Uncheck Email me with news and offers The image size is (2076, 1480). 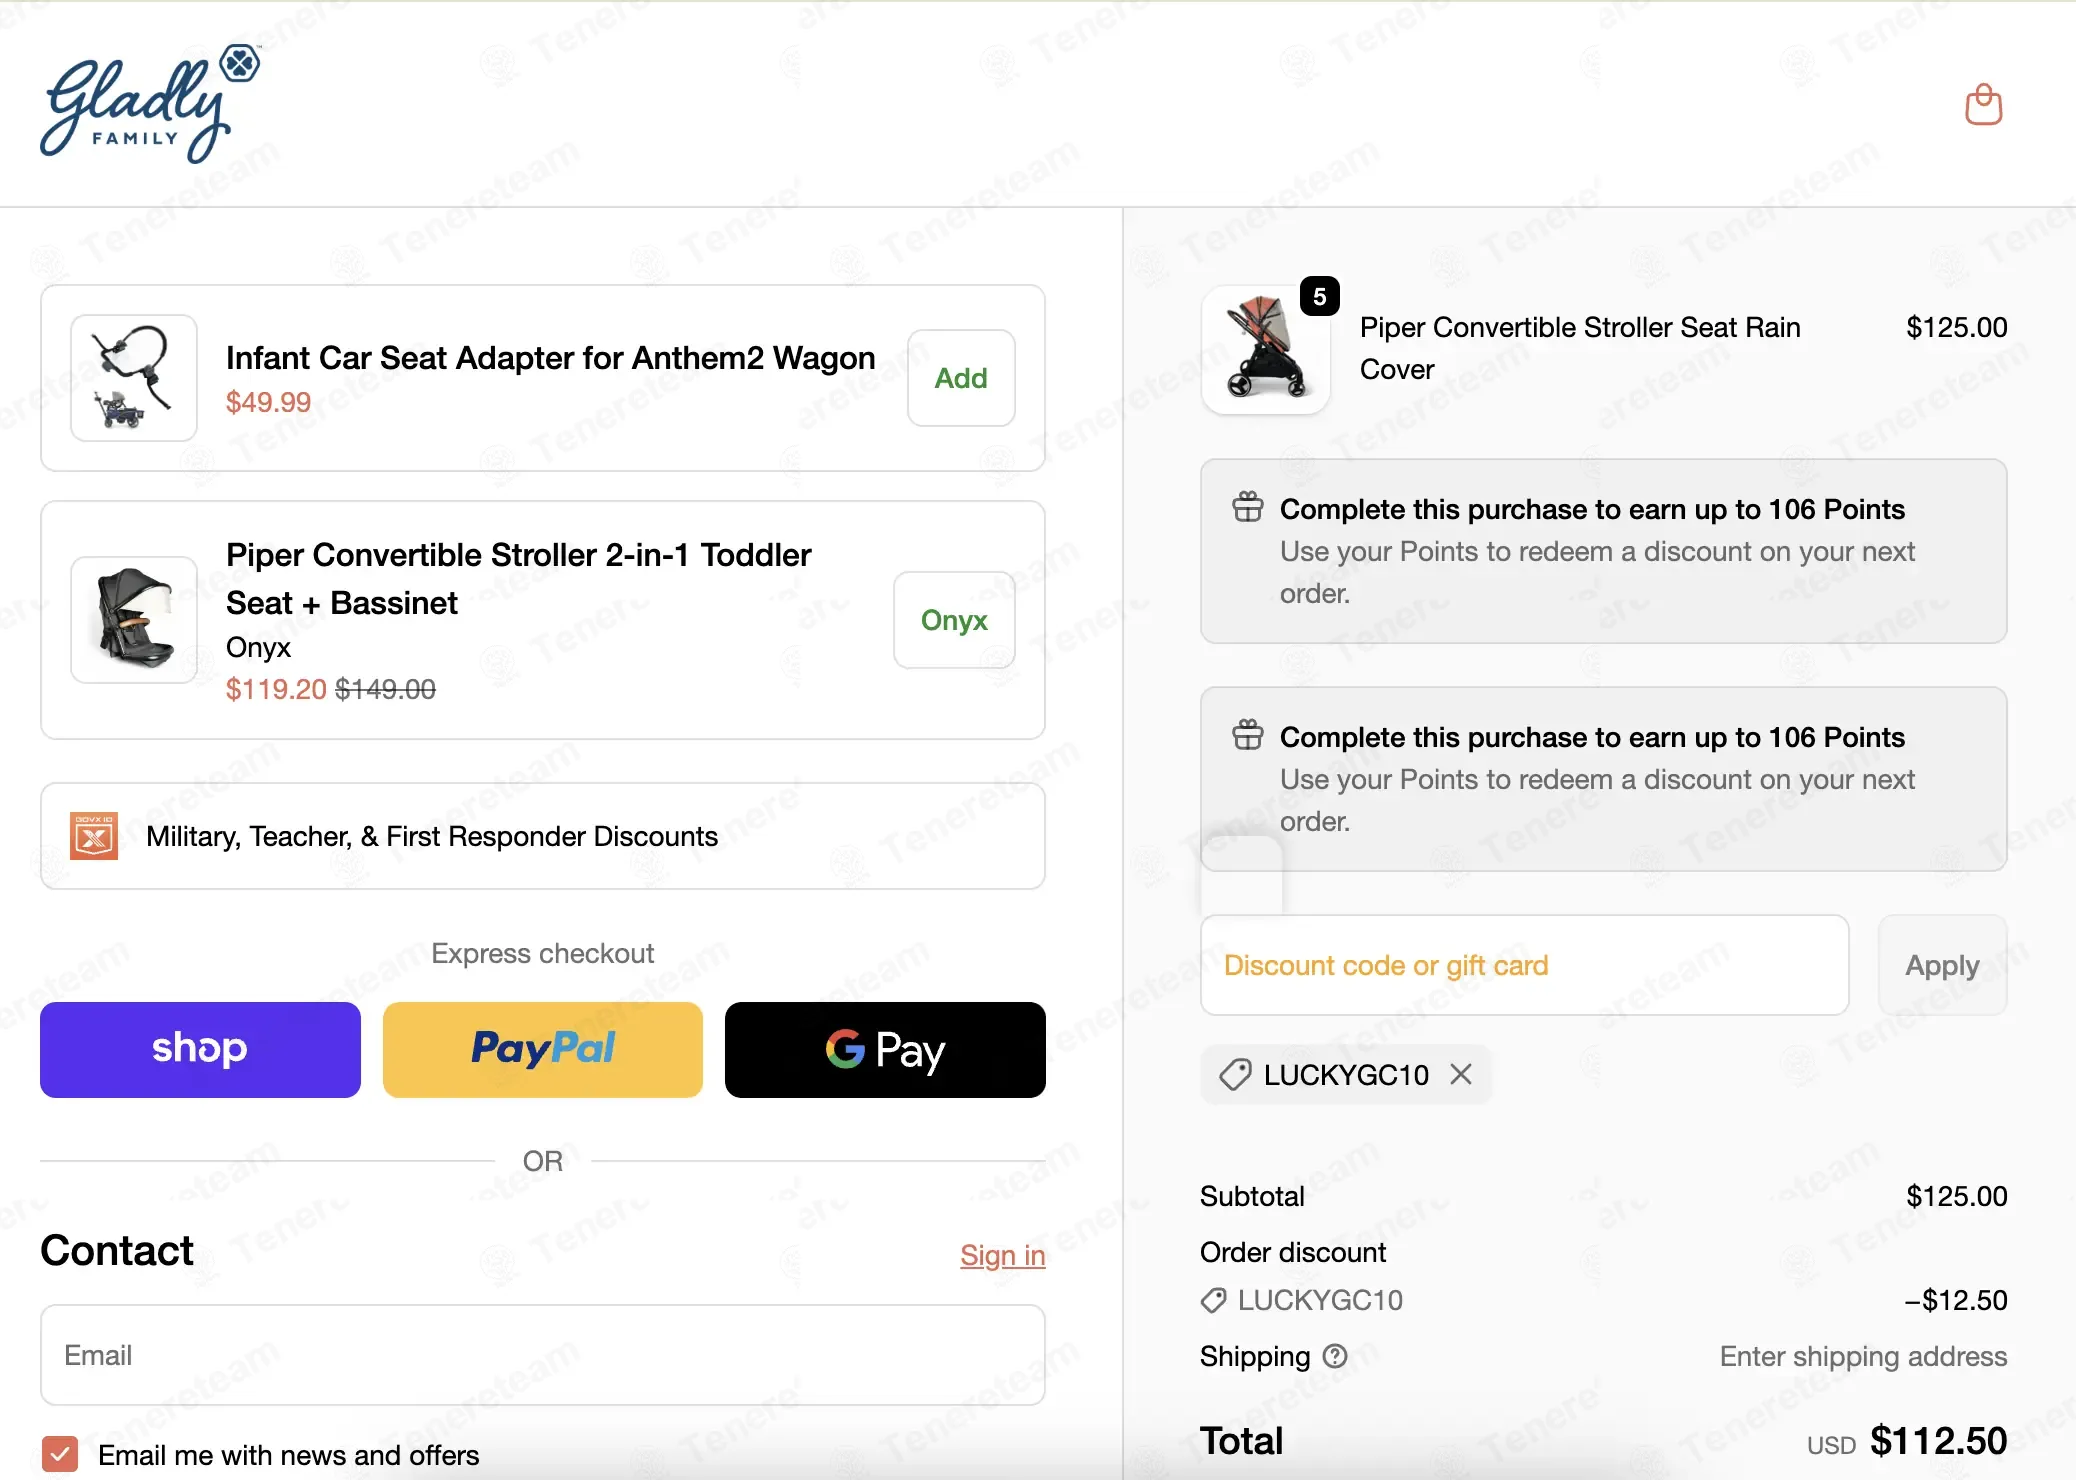pyautogui.click(x=60, y=1454)
